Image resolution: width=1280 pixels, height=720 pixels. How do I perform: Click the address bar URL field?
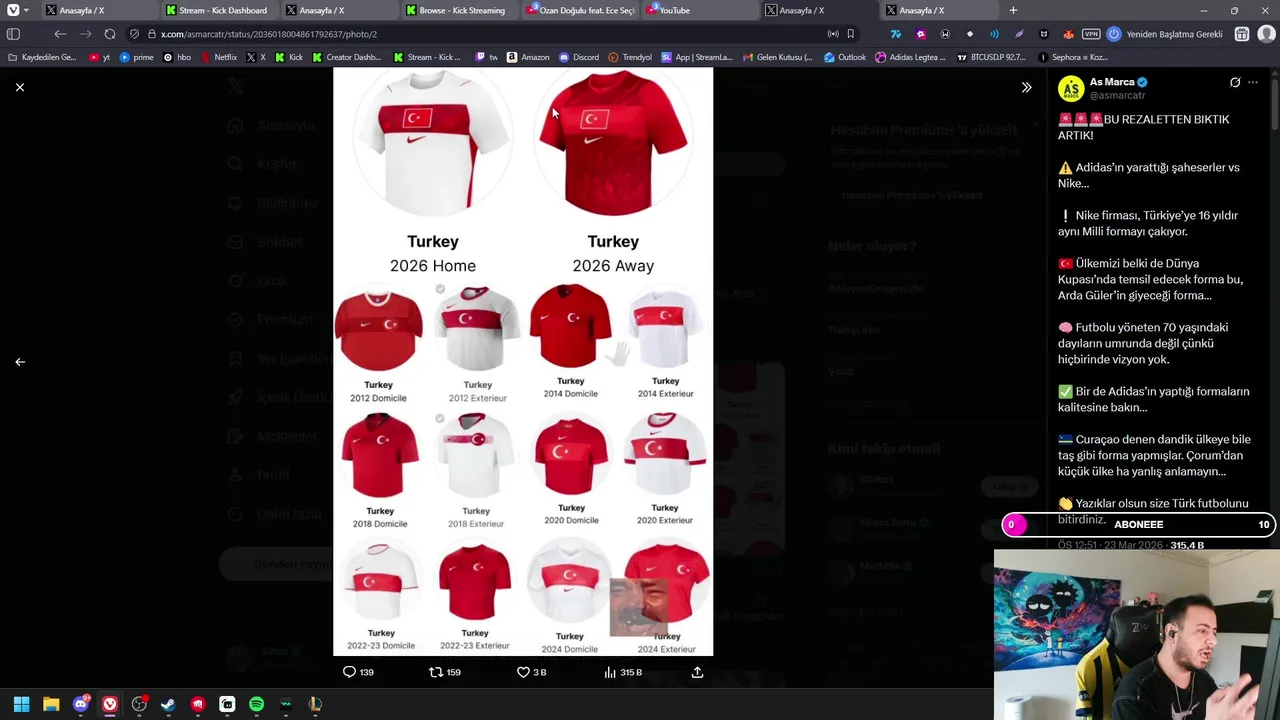coord(490,34)
